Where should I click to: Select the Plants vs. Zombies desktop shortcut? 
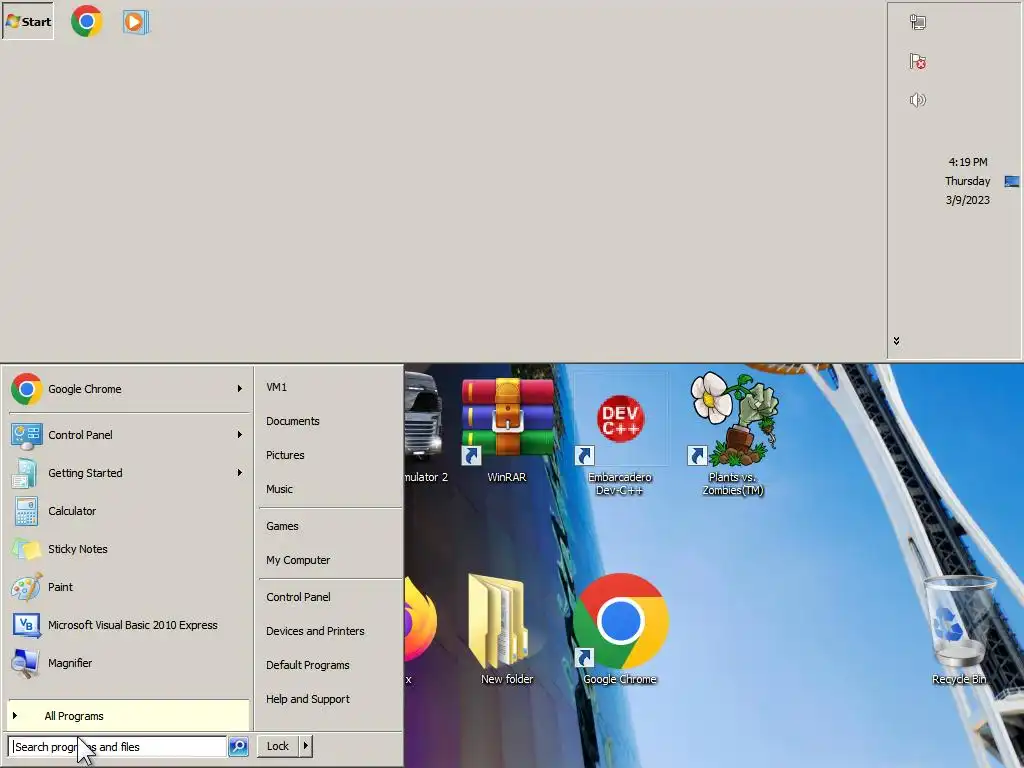click(733, 434)
